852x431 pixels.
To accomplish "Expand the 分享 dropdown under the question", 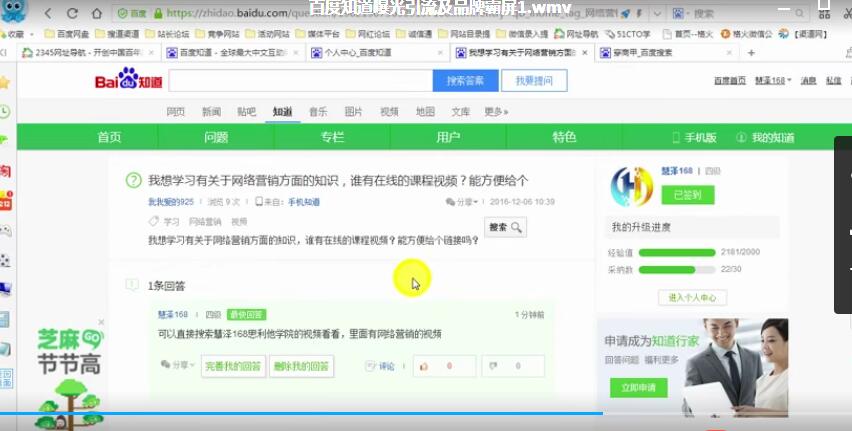I will (x=462, y=202).
